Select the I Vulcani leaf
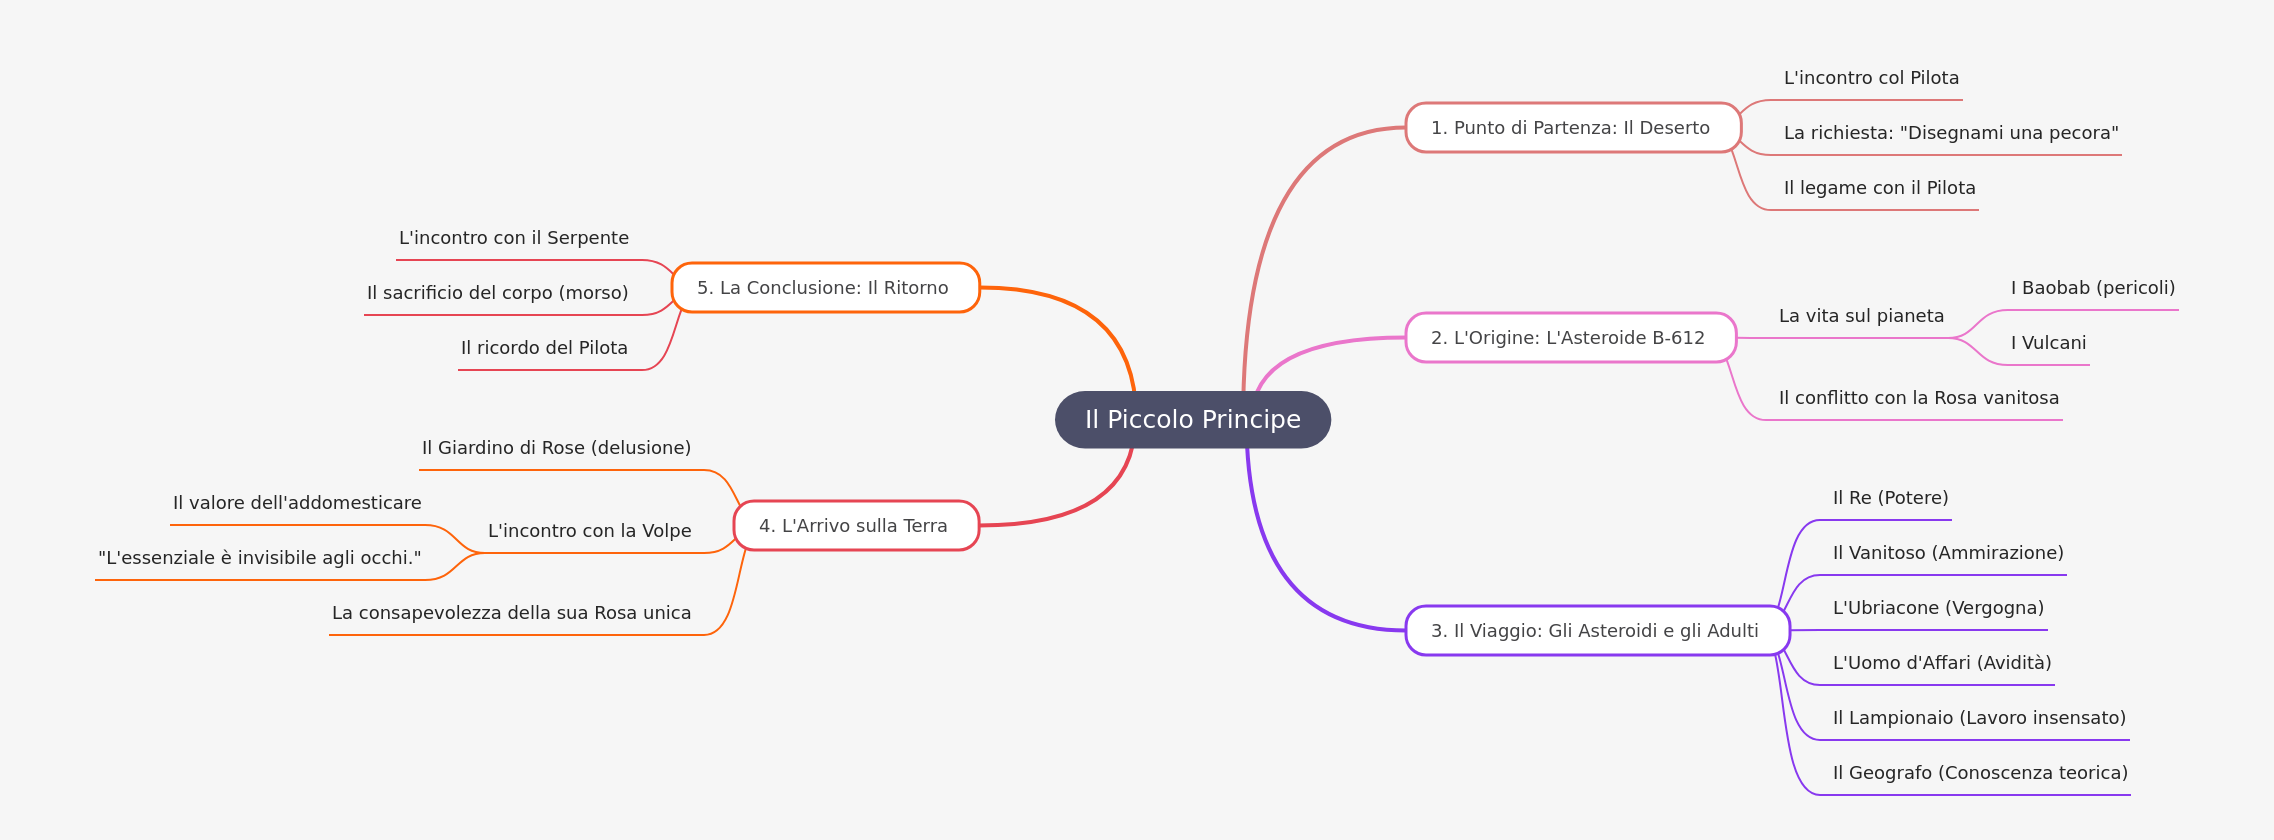The height and width of the screenshot is (840, 2274). pyautogui.click(x=2048, y=343)
